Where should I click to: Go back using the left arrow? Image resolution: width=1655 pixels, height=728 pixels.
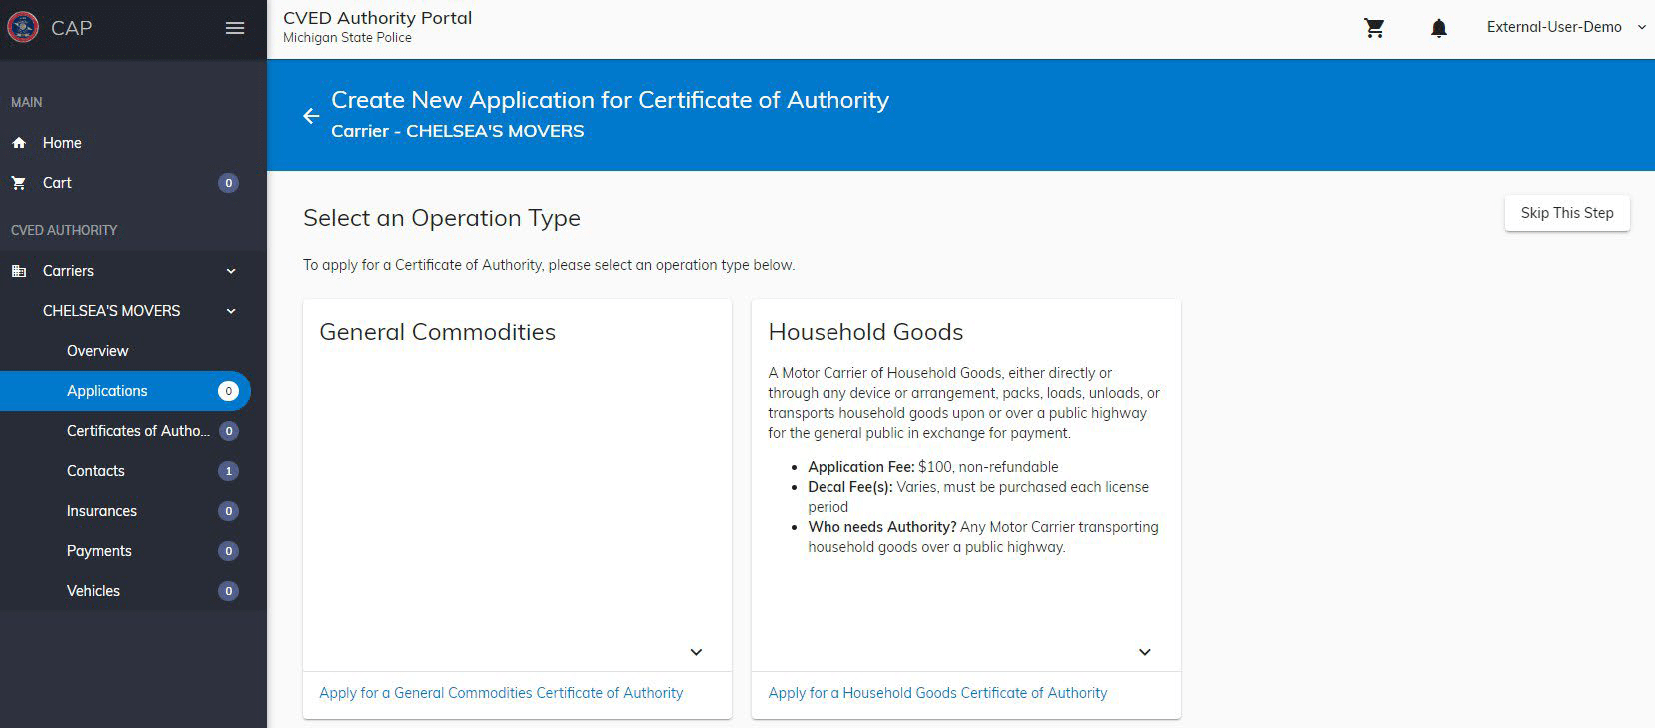[x=311, y=116]
